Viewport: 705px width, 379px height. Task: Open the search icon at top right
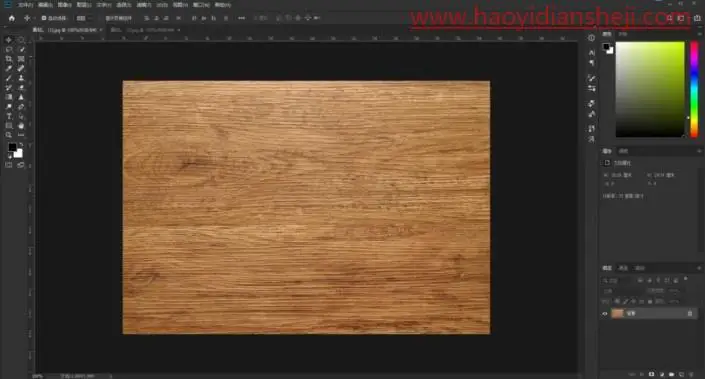pos(669,18)
